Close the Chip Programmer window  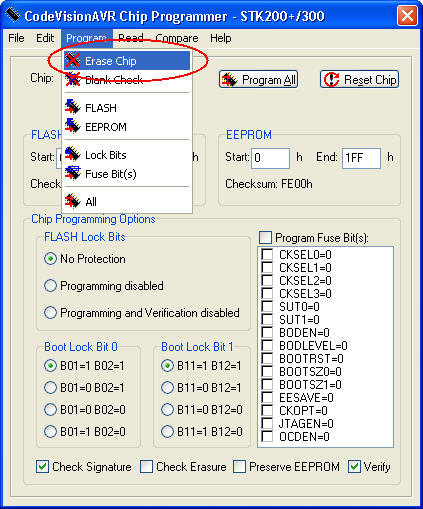407,15
